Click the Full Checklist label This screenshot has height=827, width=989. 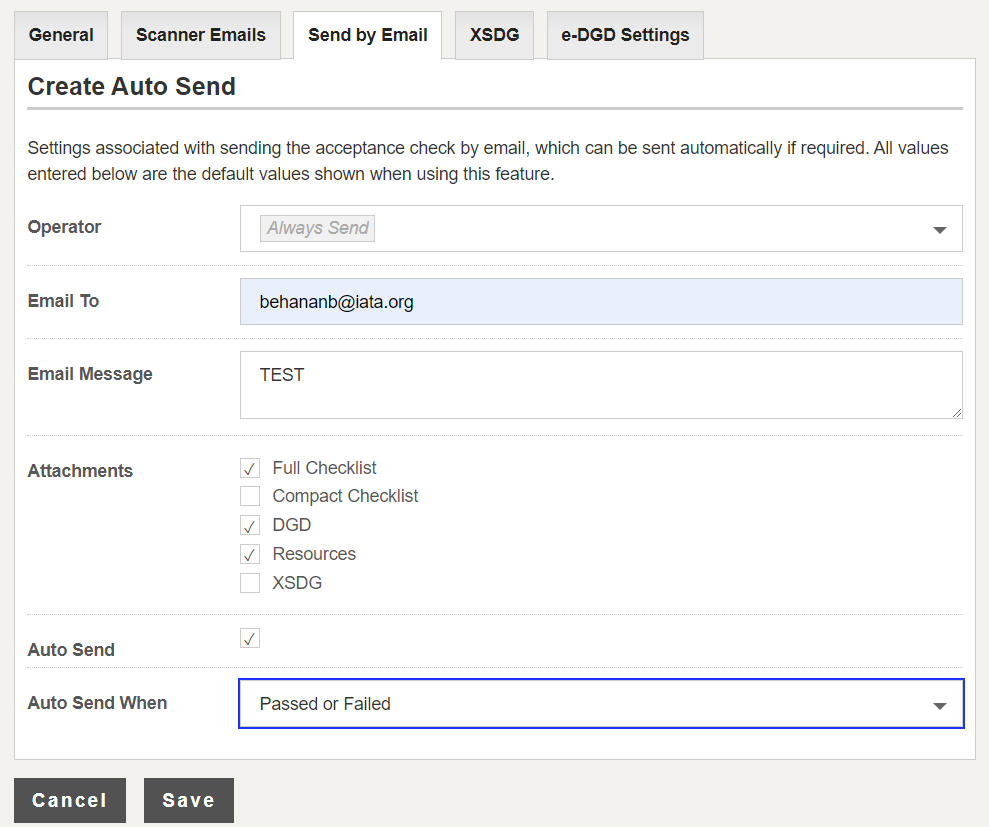pyautogui.click(x=324, y=468)
